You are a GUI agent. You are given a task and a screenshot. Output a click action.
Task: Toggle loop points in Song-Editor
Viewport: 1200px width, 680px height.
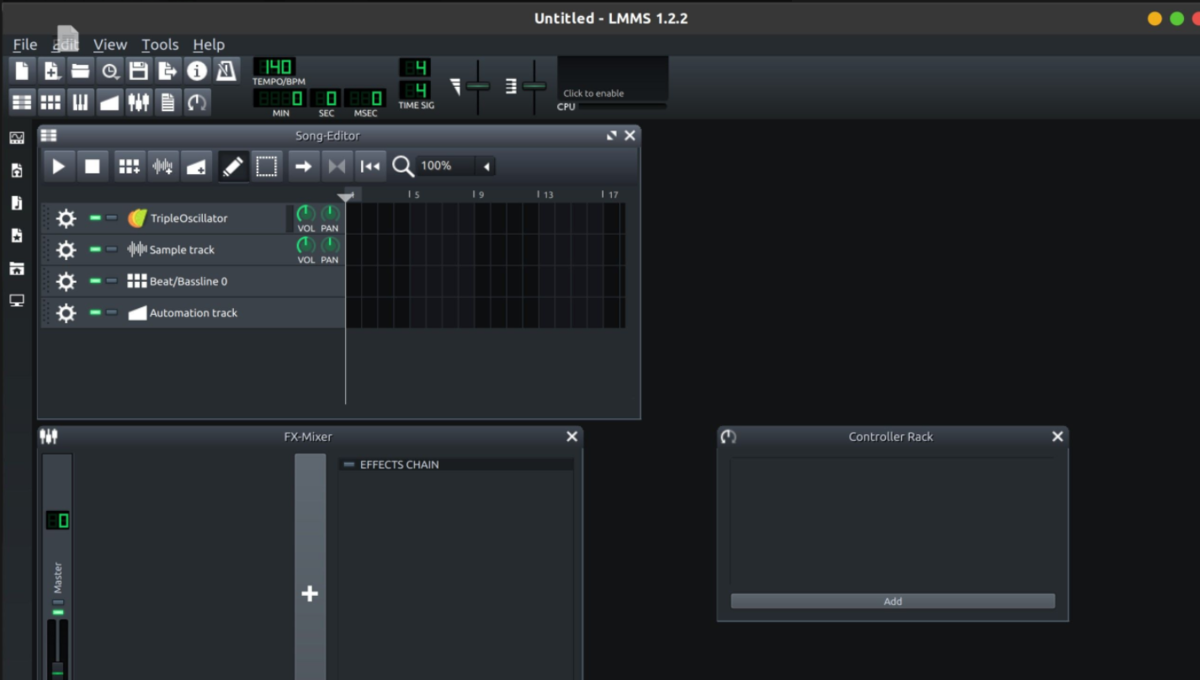(x=337, y=166)
